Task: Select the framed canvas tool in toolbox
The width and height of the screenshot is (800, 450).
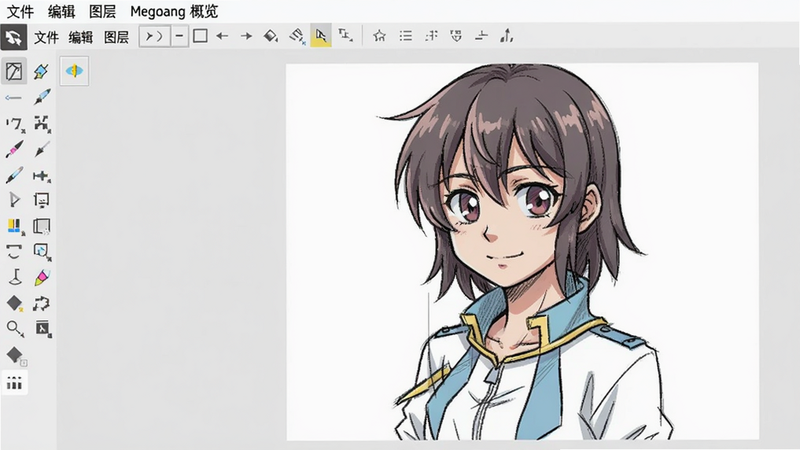Action: [x=41, y=200]
